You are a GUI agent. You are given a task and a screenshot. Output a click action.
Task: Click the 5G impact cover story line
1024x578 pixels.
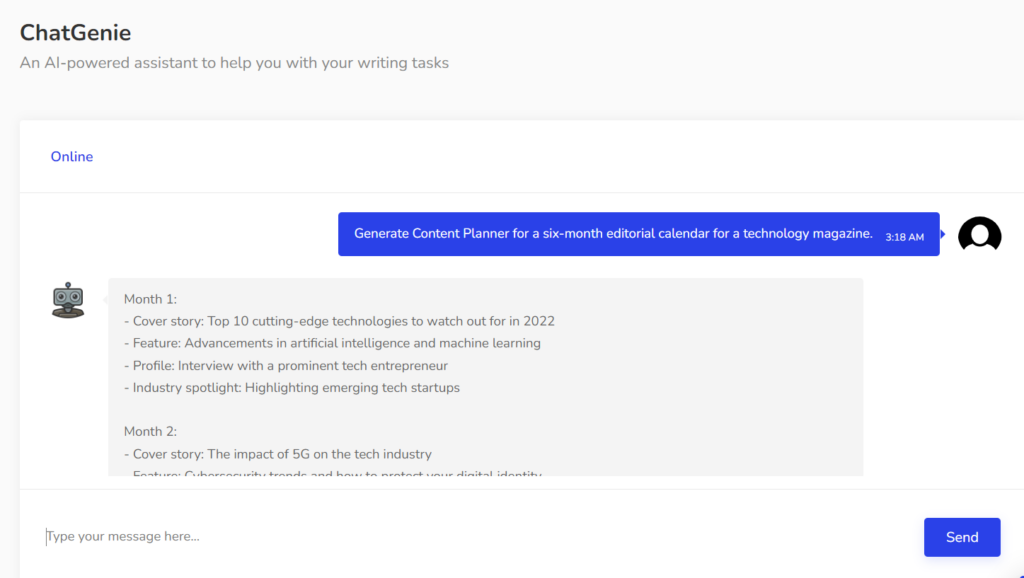[x=278, y=454]
